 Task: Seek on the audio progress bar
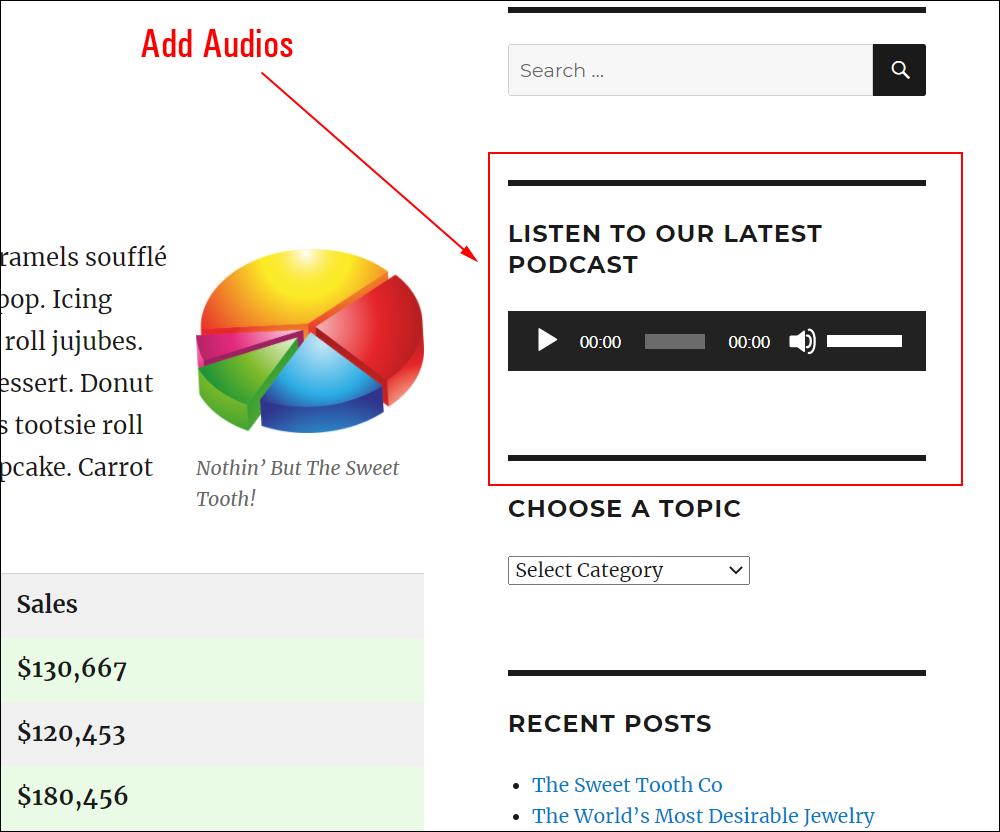pyautogui.click(x=675, y=342)
